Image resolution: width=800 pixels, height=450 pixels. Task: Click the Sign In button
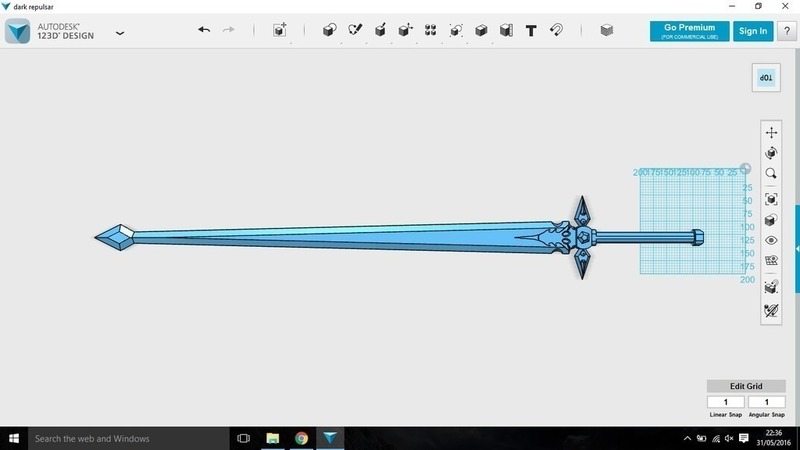point(753,31)
